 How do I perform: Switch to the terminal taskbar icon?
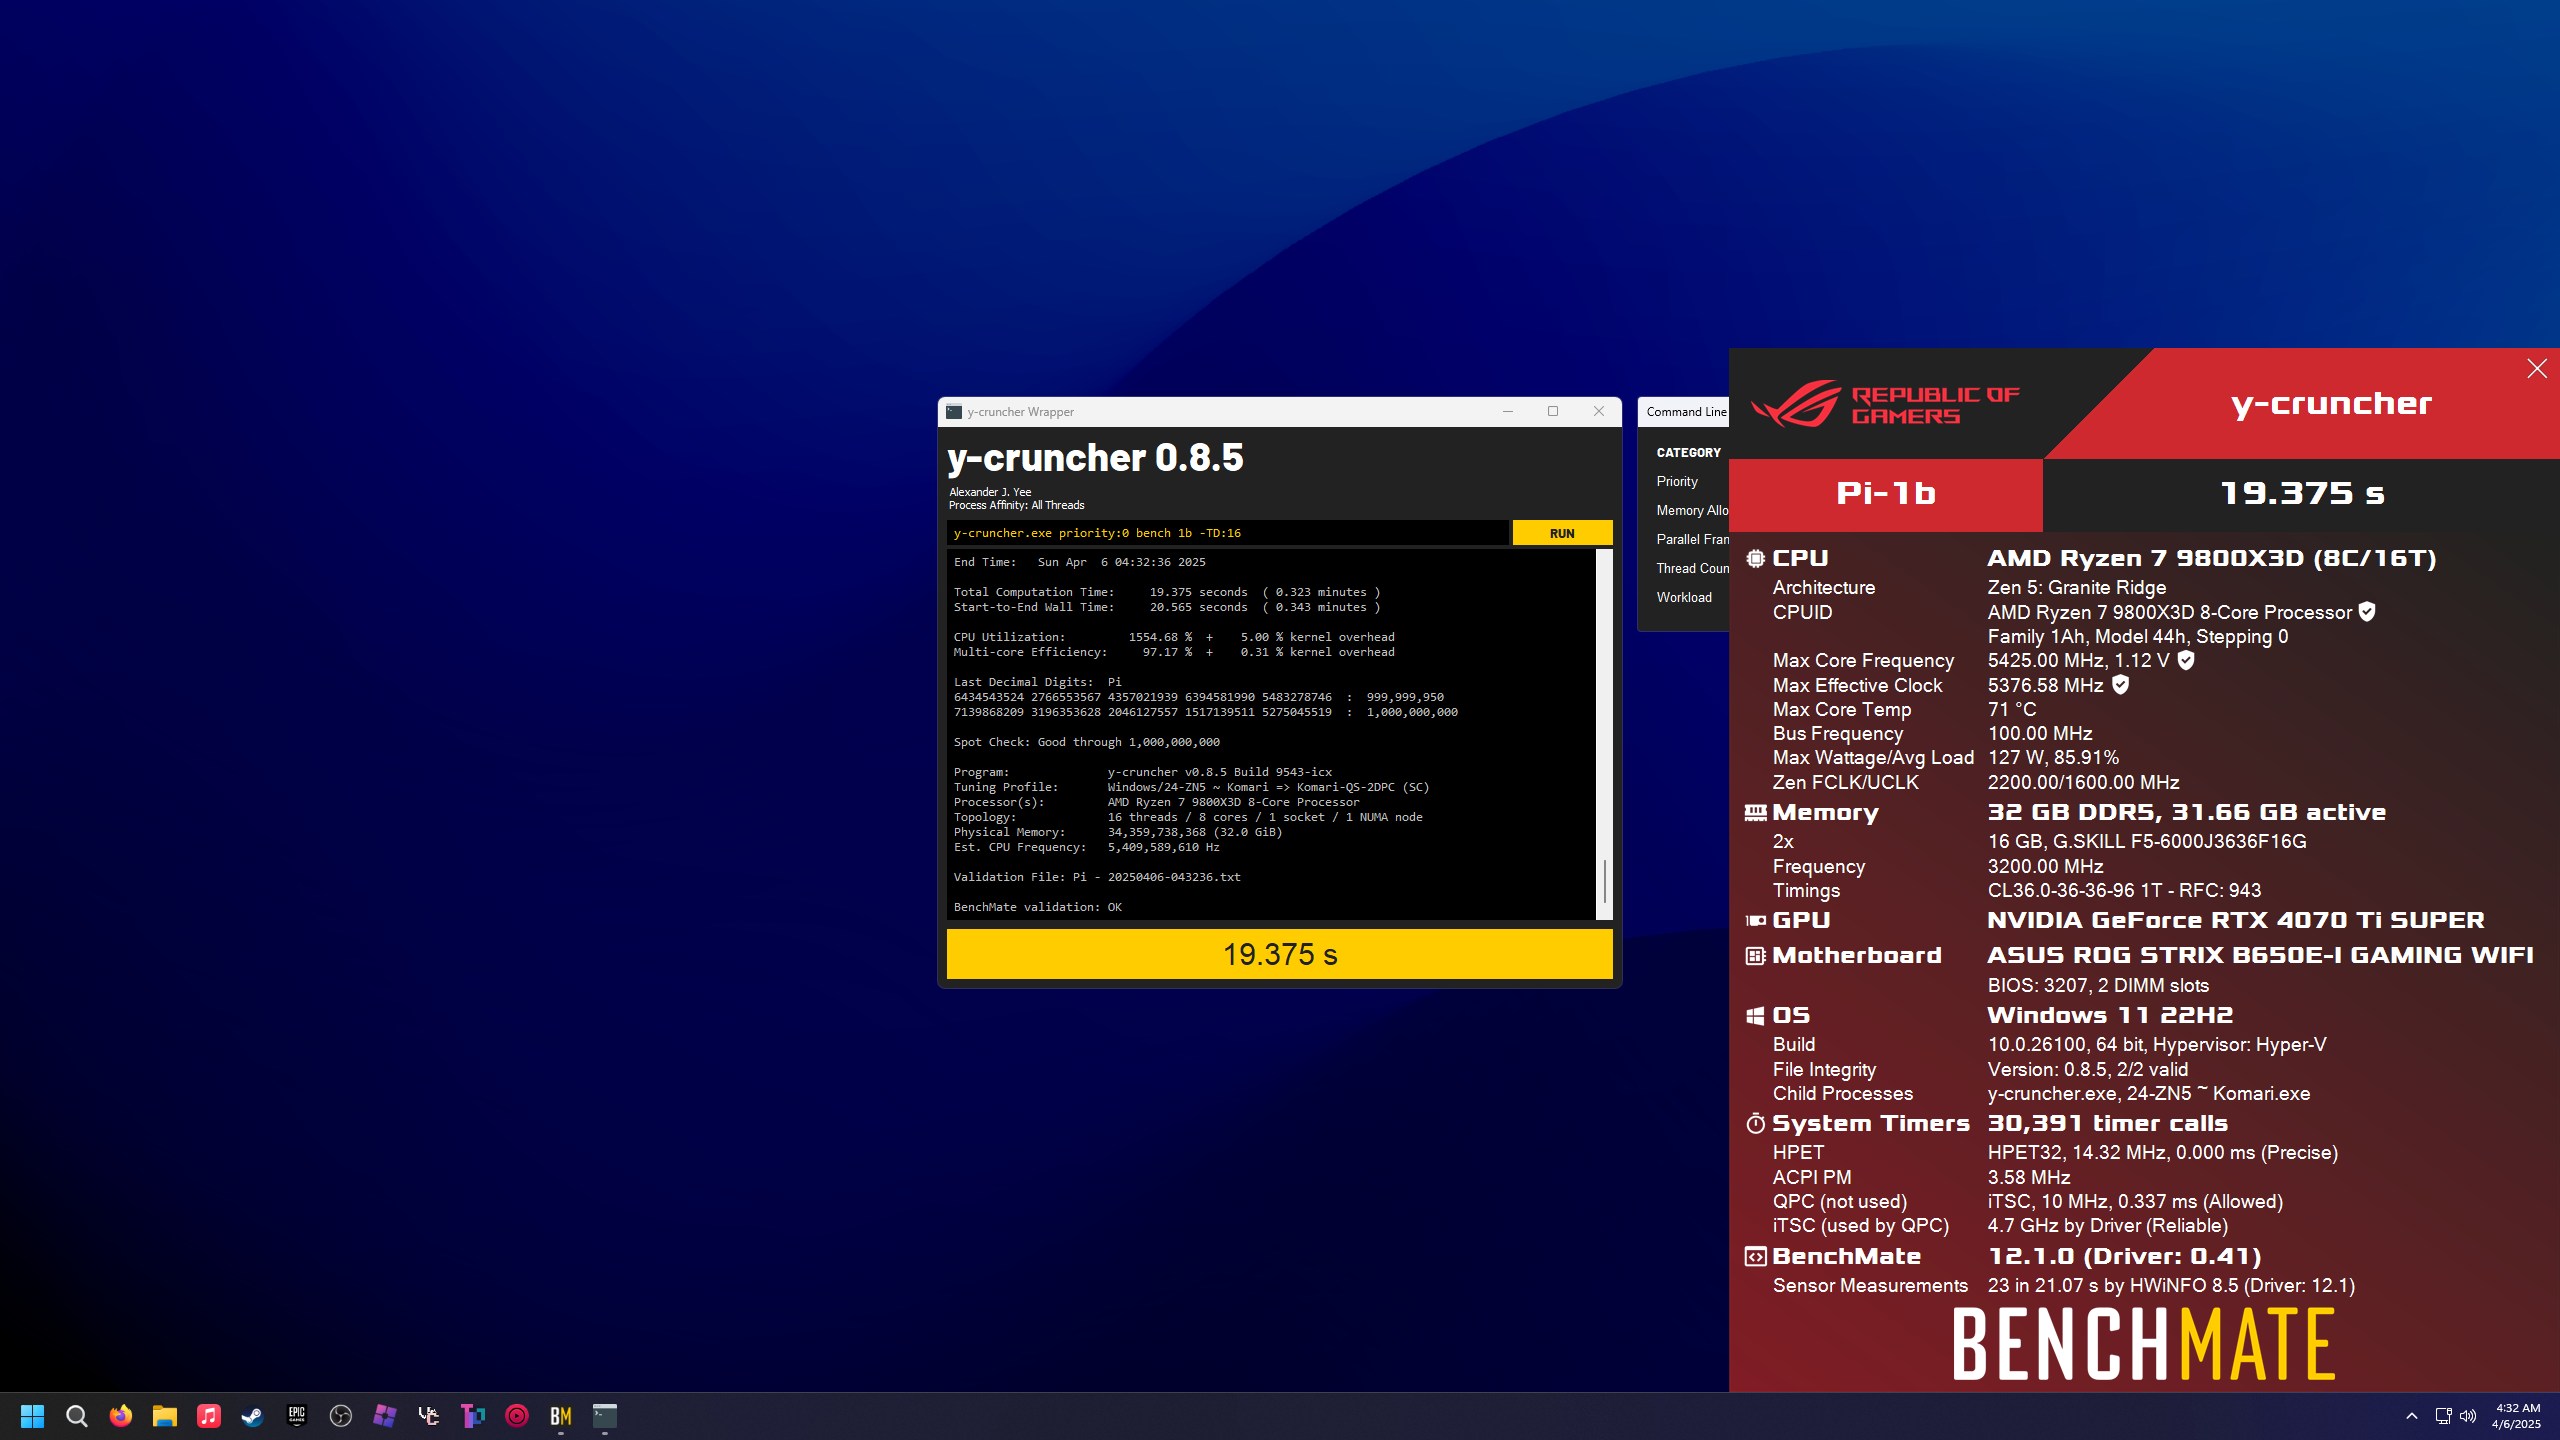[604, 1416]
